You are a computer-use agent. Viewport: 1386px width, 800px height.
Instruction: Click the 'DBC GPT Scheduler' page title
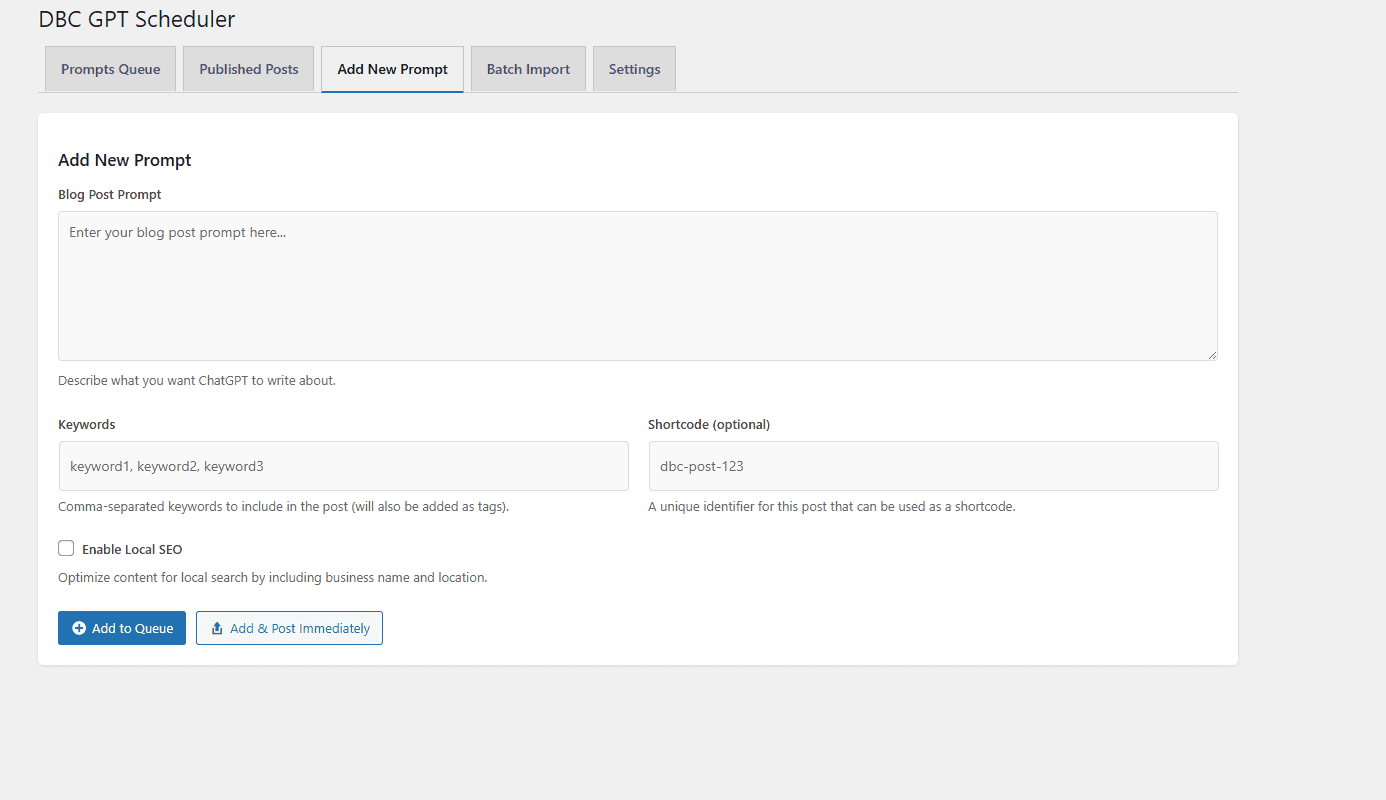tap(137, 19)
